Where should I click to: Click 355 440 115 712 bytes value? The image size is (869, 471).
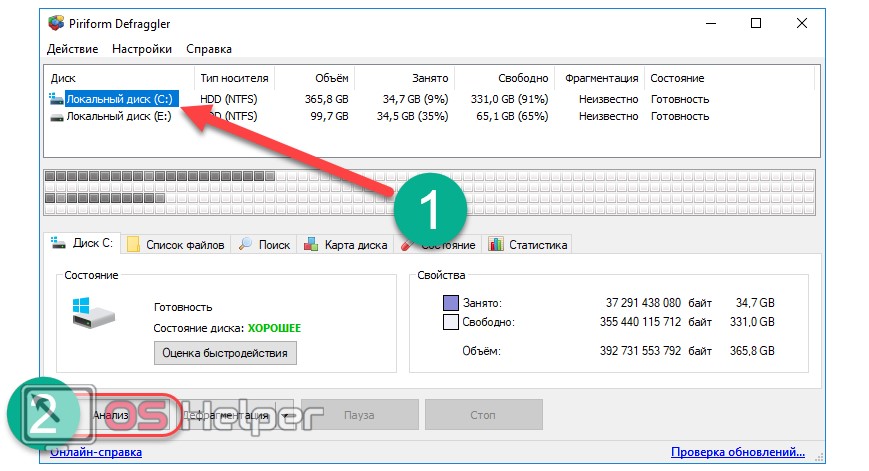(x=640, y=322)
